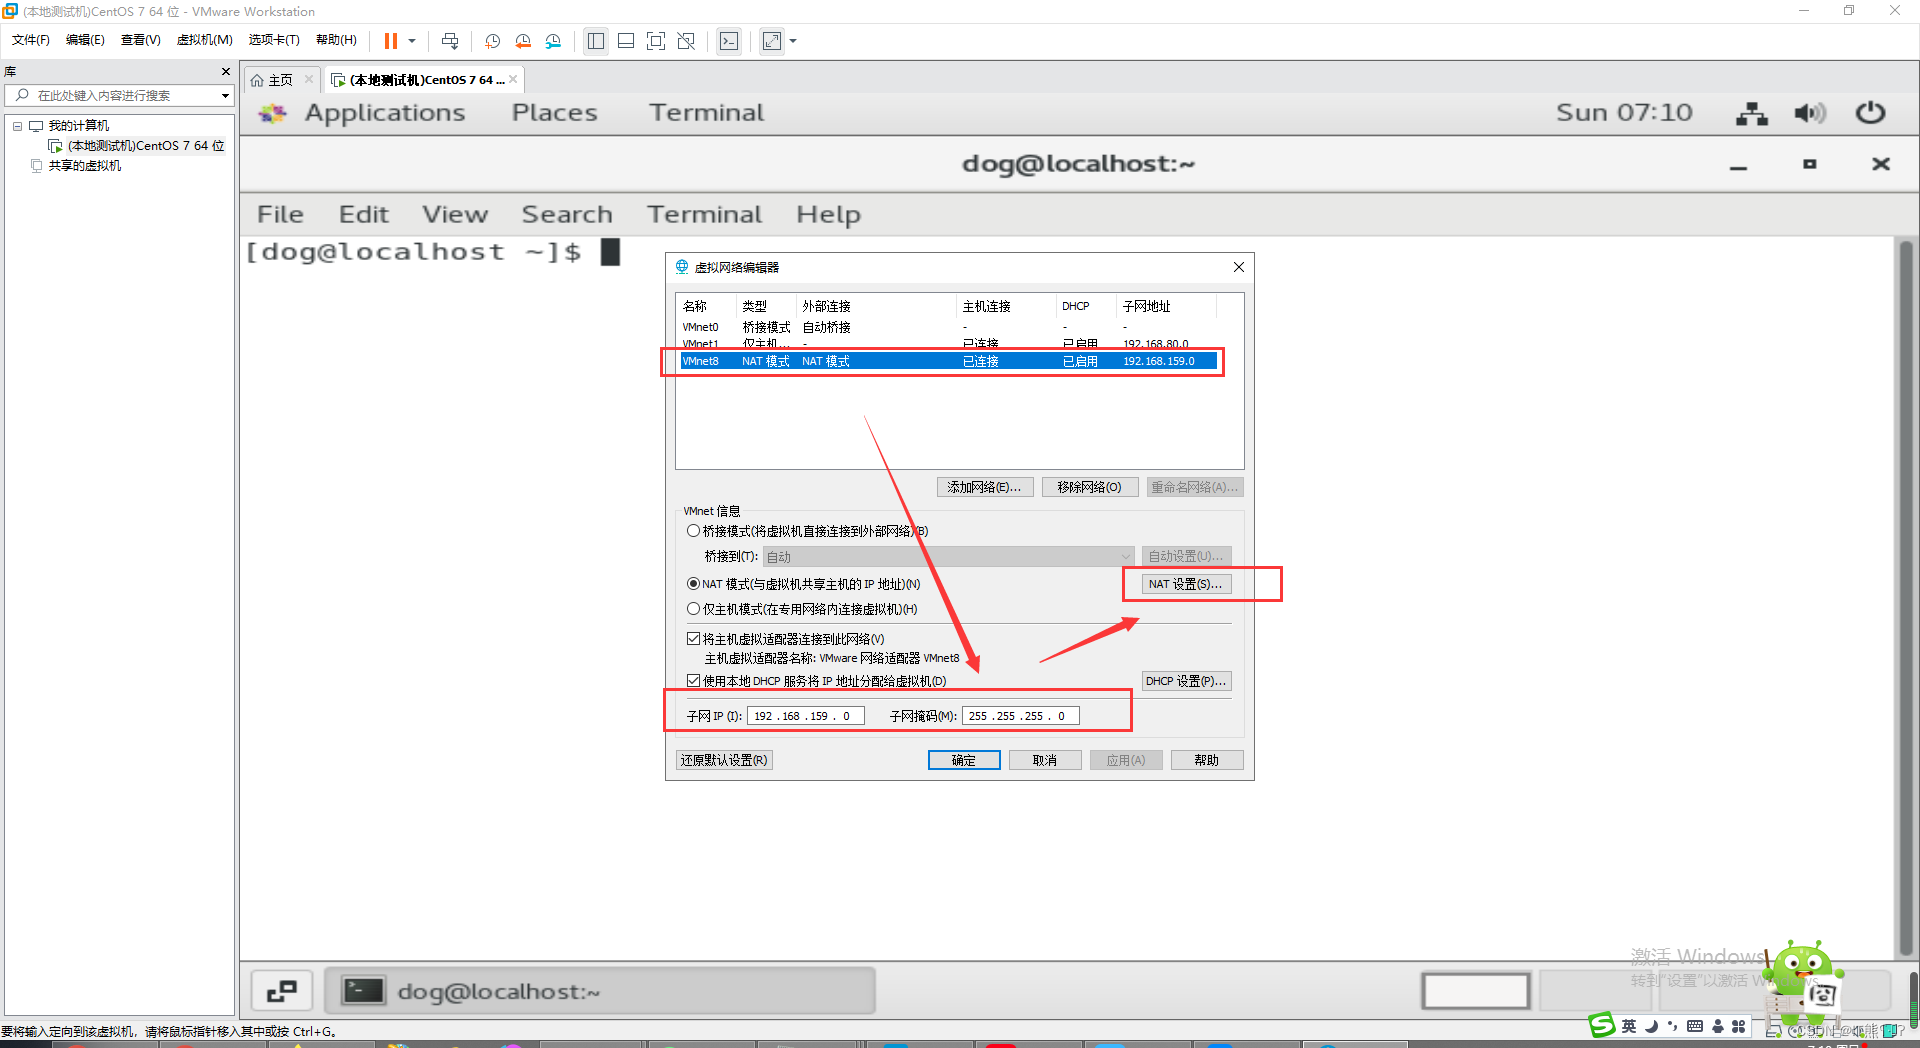Open the 编辑(E) menu
1920x1048 pixels.
coord(85,40)
